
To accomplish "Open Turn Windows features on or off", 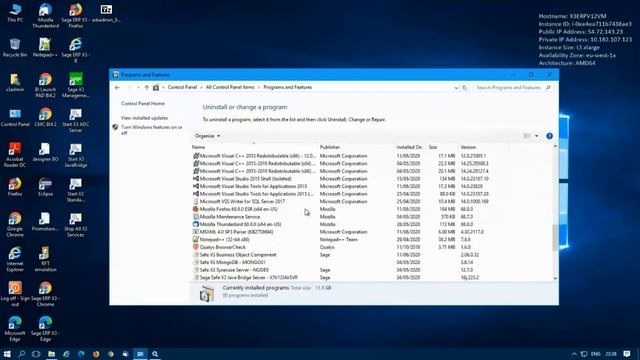I will [x=151, y=130].
